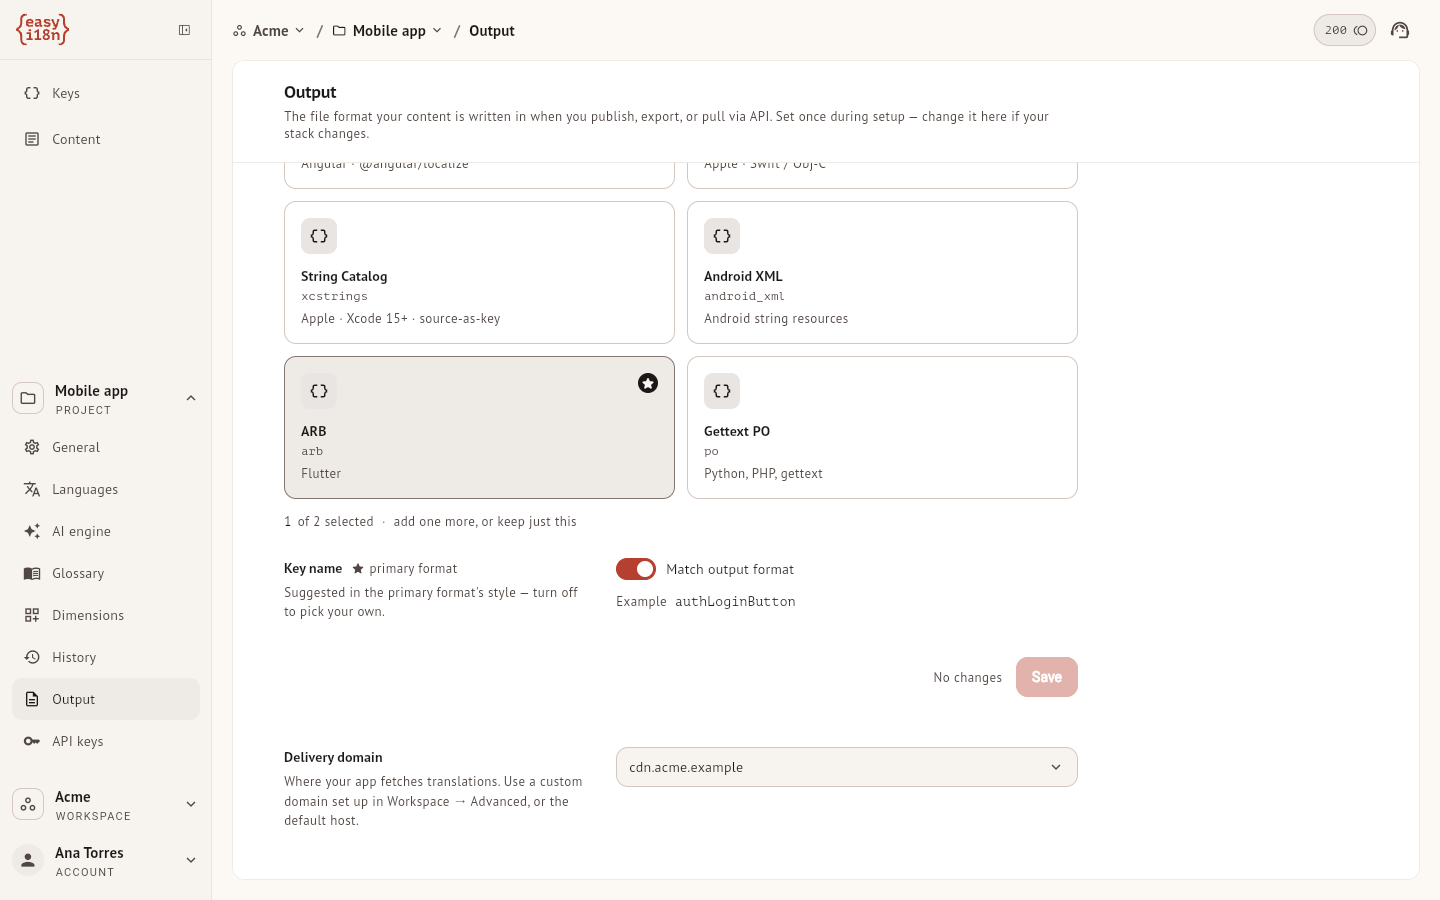
Task: Click the API keys key icon
Action: 32,741
